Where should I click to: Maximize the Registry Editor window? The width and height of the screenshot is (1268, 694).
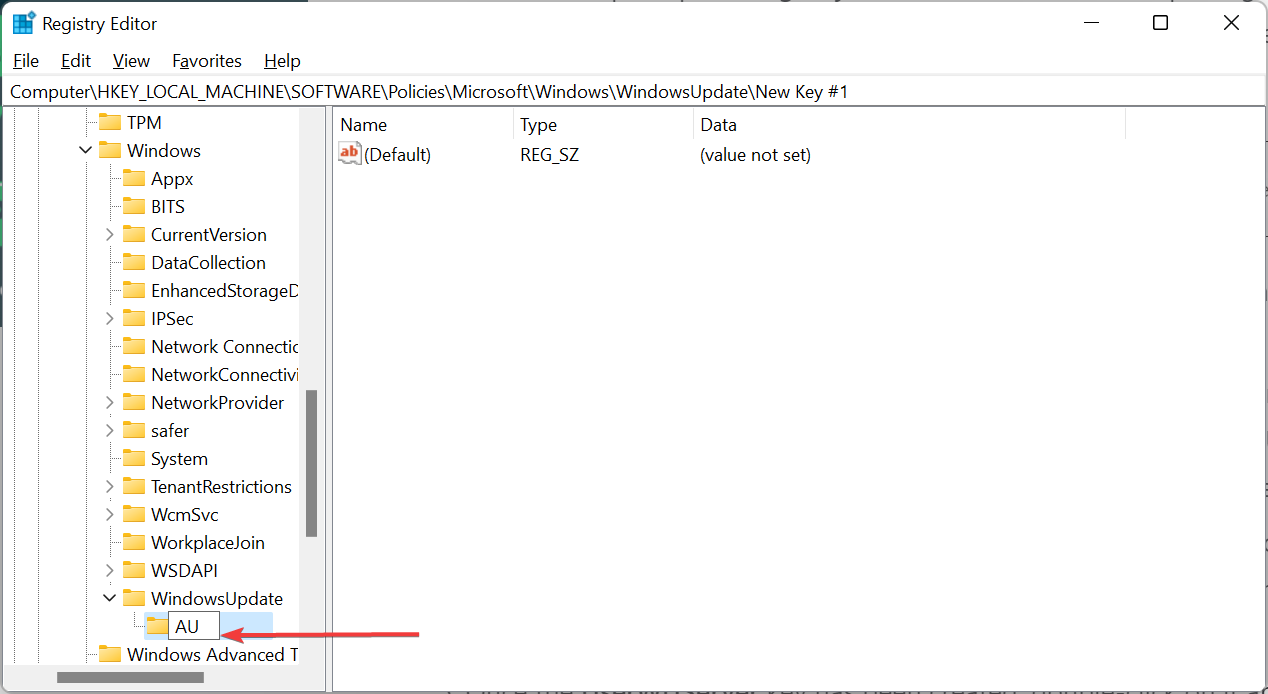tap(1160, 23)
